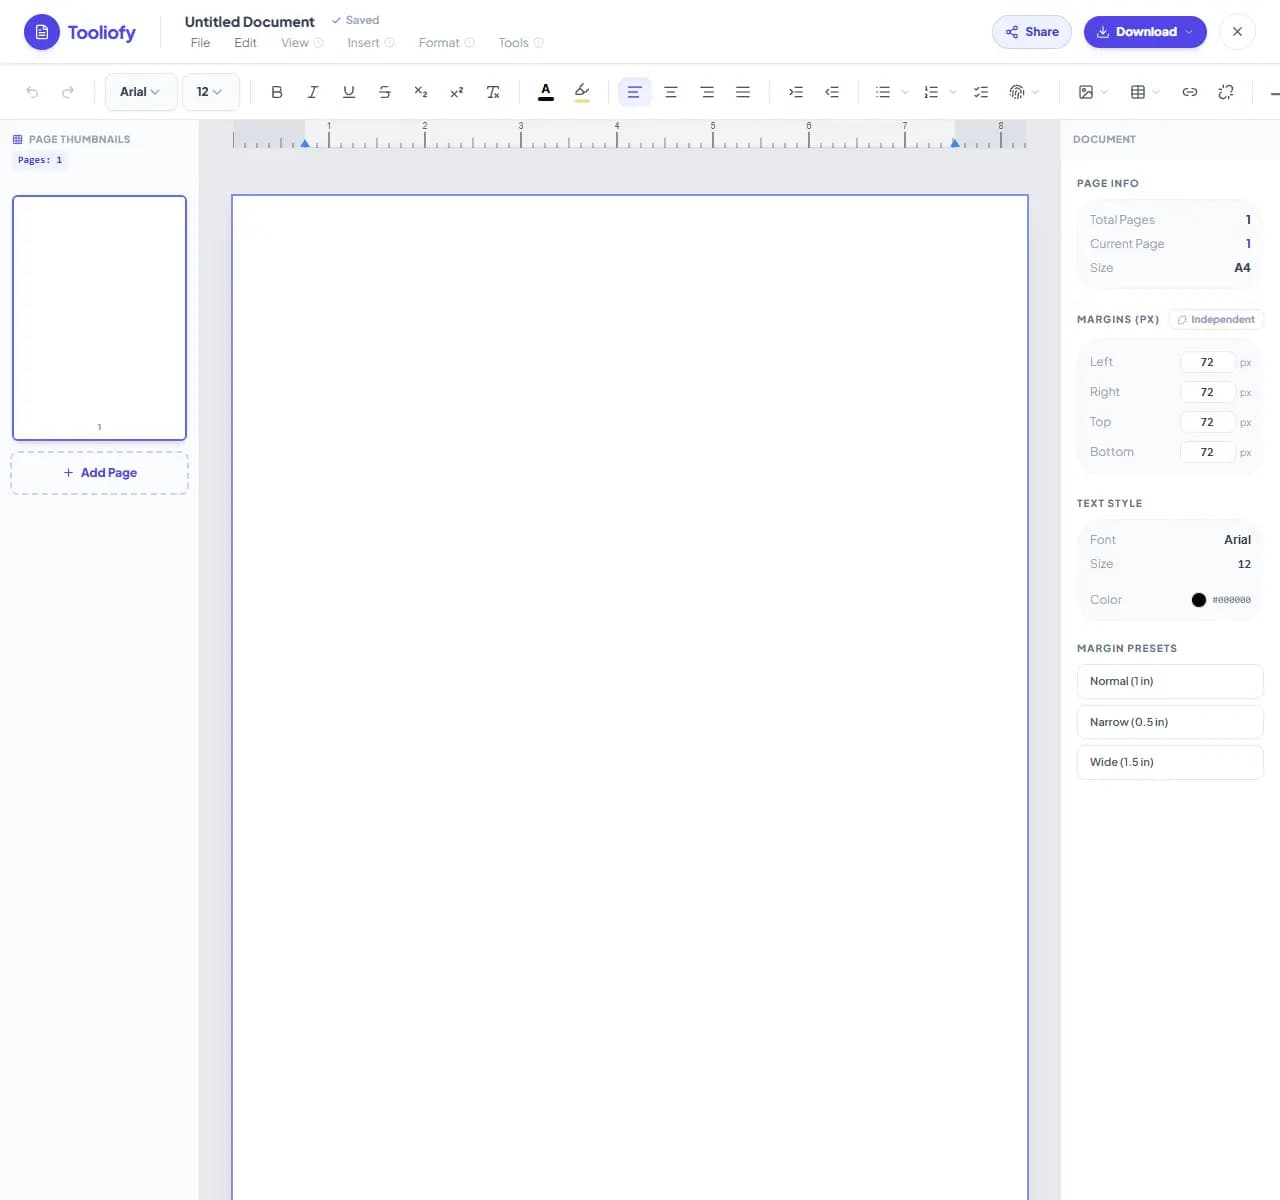Screen dimensions: 1280x1200
Task: Center align the text
Action: [671, 92]
